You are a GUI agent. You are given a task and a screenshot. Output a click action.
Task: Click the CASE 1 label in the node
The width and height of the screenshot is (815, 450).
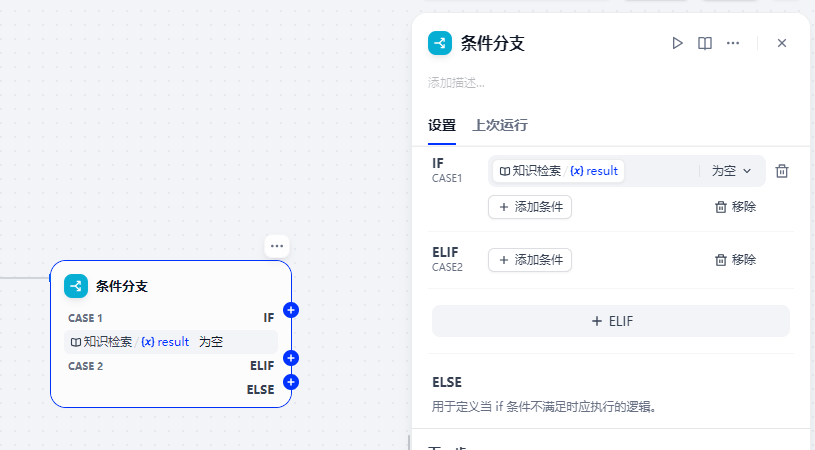click(85, 318)
